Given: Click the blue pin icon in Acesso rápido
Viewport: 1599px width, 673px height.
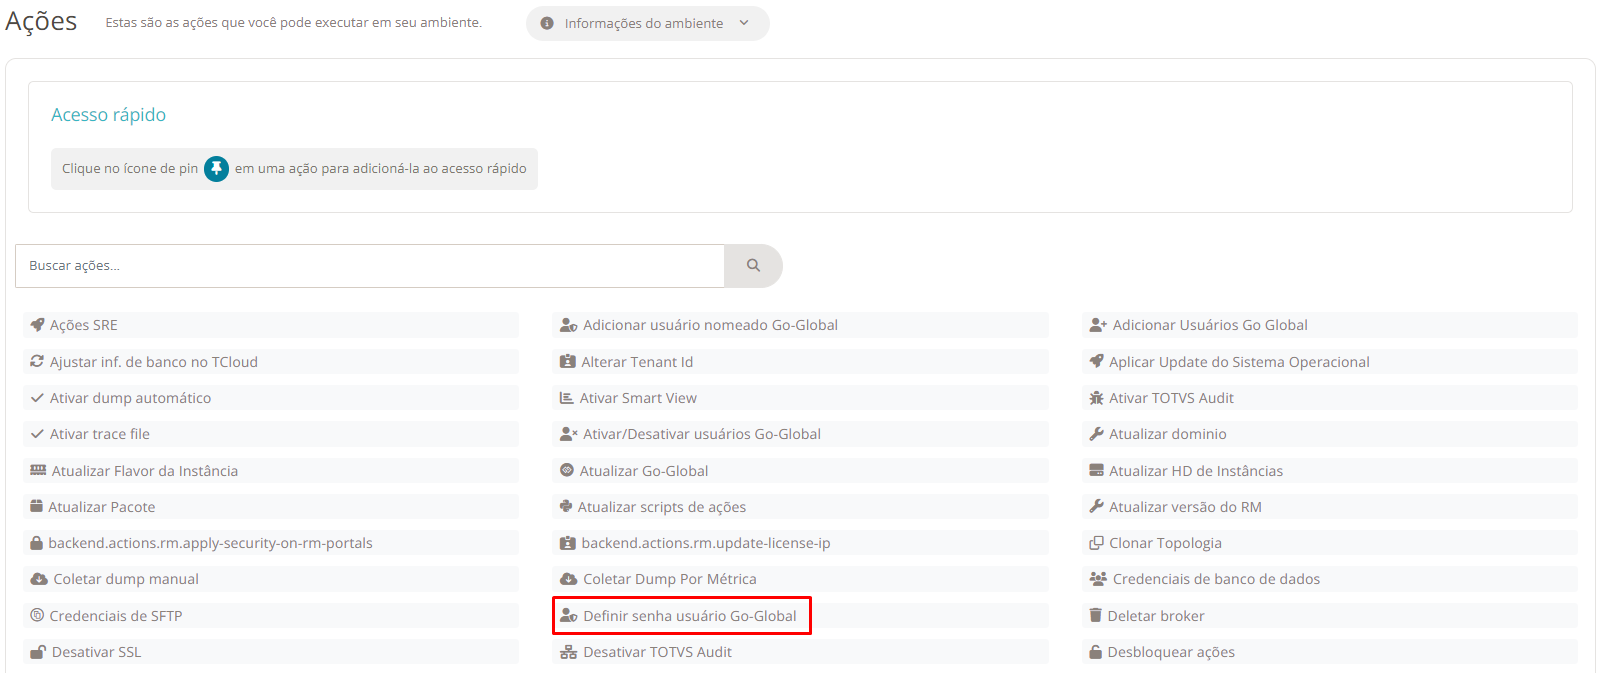Looking at the screenshot, I should point(217,169).
